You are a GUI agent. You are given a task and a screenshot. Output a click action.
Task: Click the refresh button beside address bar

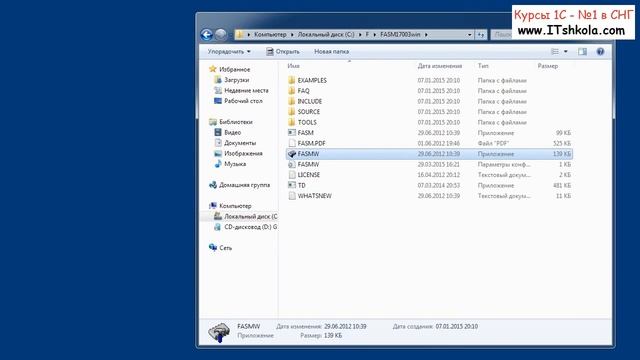pos(481,35)
